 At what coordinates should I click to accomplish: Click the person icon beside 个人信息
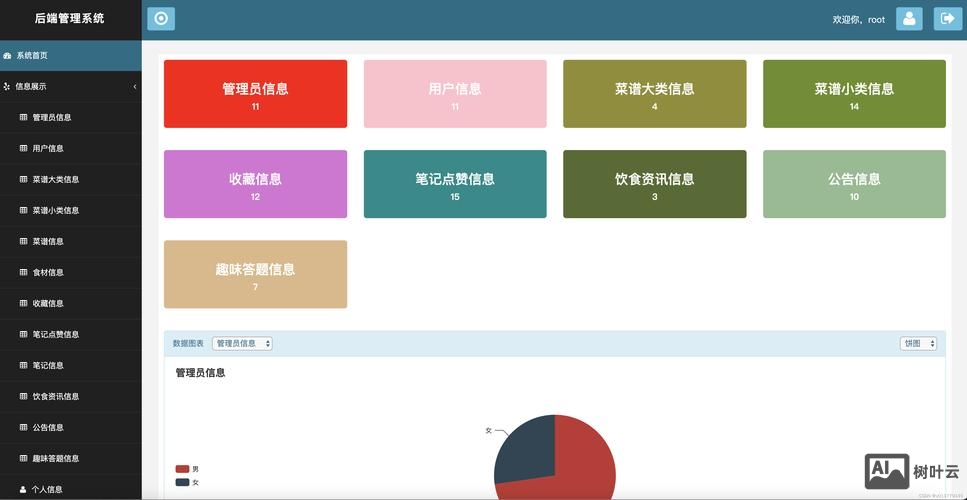coord(23,490)
